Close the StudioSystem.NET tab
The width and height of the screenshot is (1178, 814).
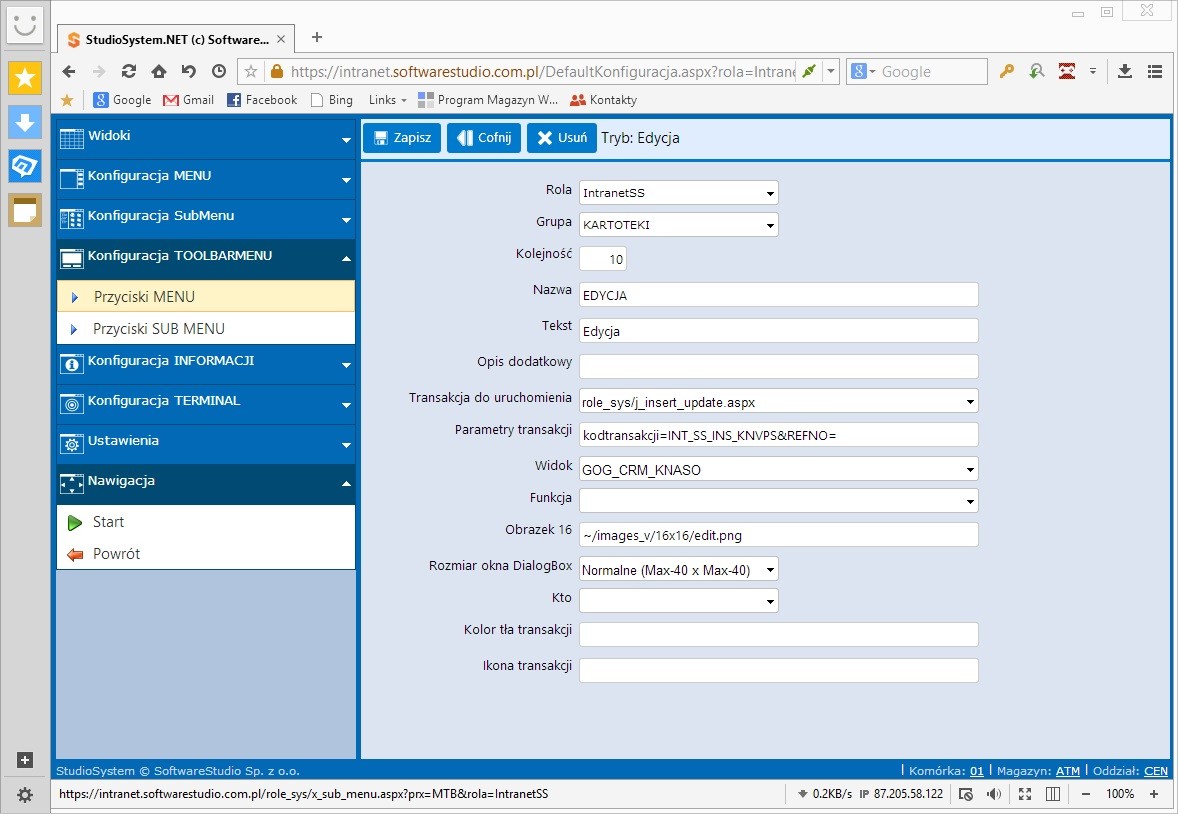281,40
